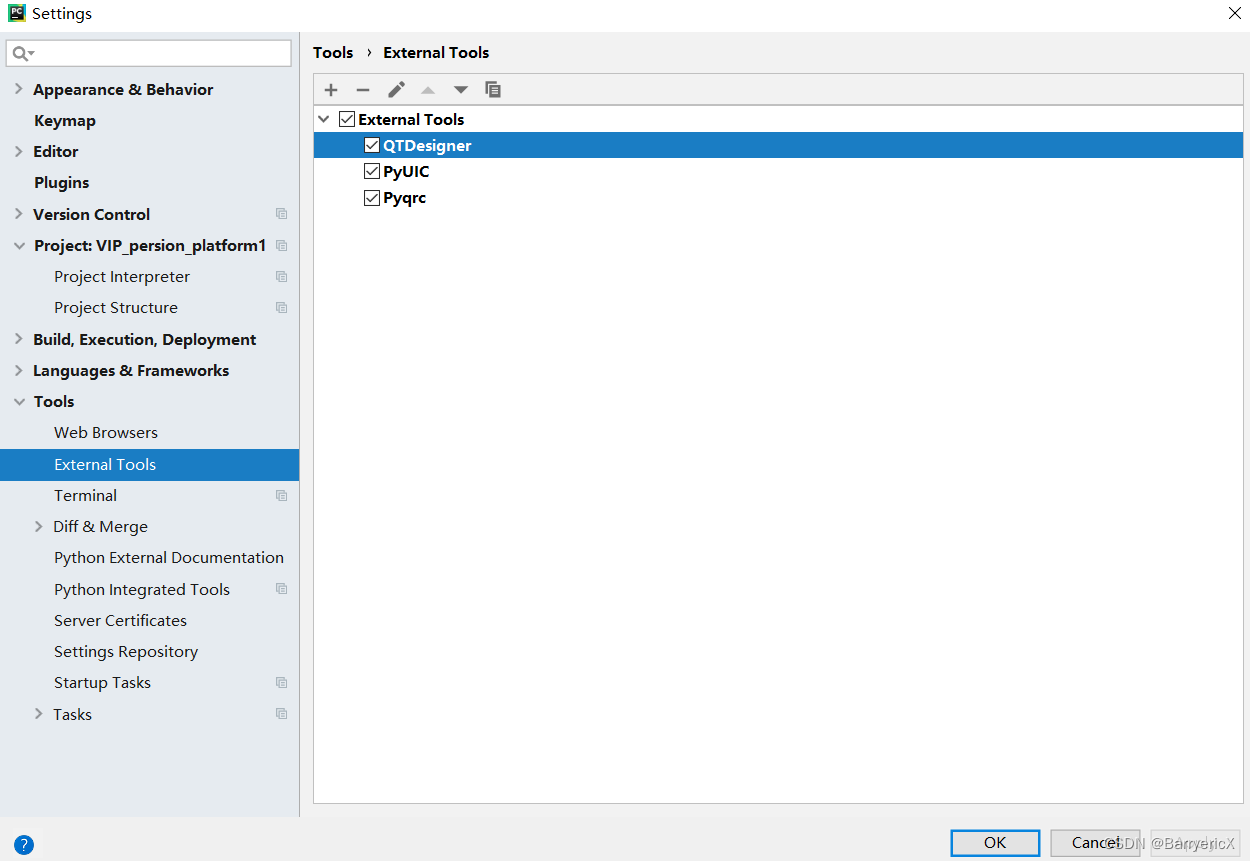The height and width of the screenshot is (861, 1250).
Task: Expand the Tasks arrow
Action: coord(39,714)
